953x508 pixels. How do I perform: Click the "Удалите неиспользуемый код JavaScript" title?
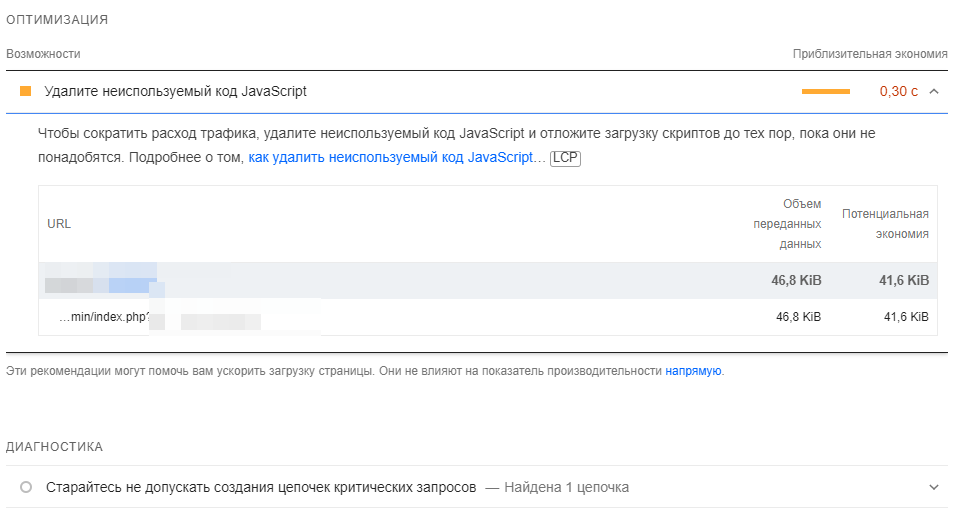click(175, 91)
